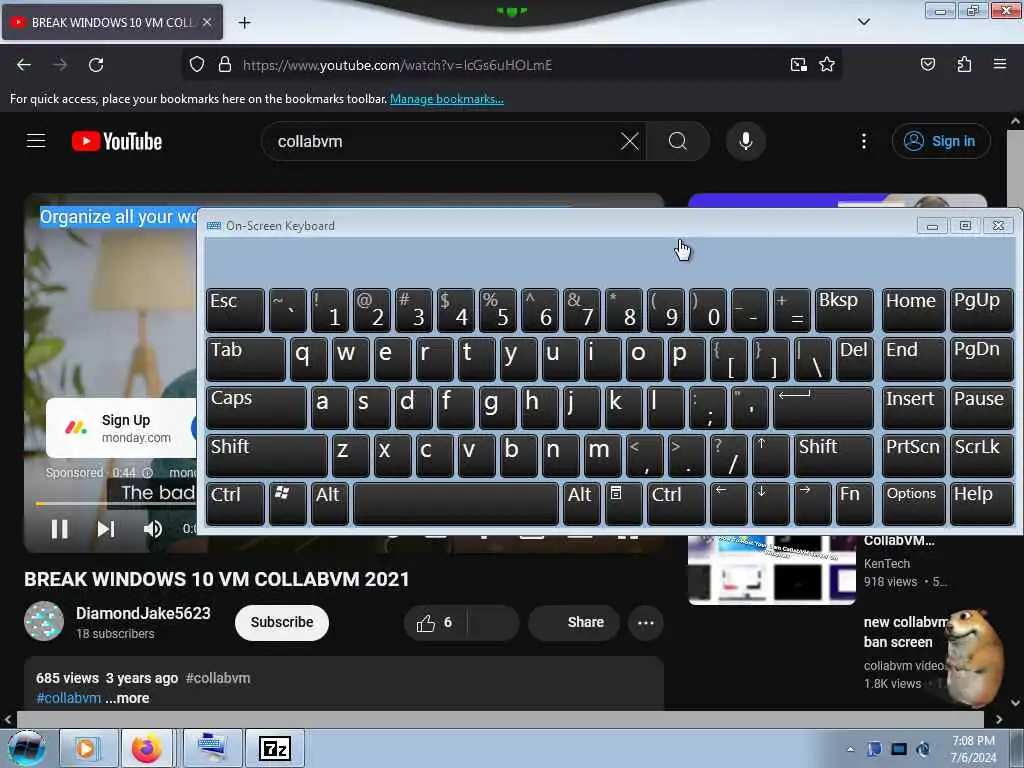Image resolution: width=1024 pixels, height=768 pixels.
Task: Click the taskbar clock 7:08 PM
Action: (973, 749)
